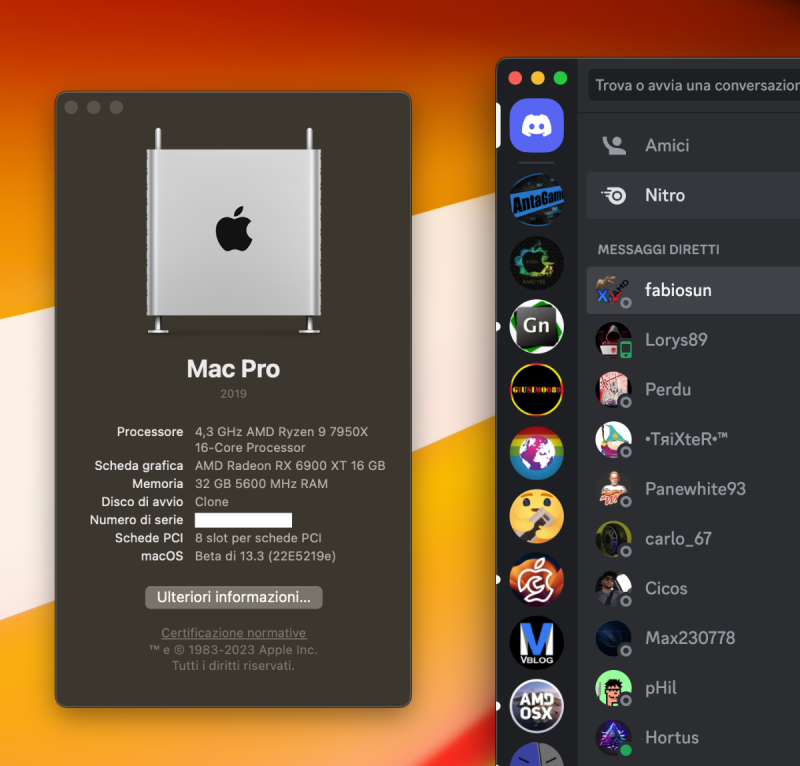
Task: Select the AMD Radeon RX 6900 XT text
Action: click(290, 465)
